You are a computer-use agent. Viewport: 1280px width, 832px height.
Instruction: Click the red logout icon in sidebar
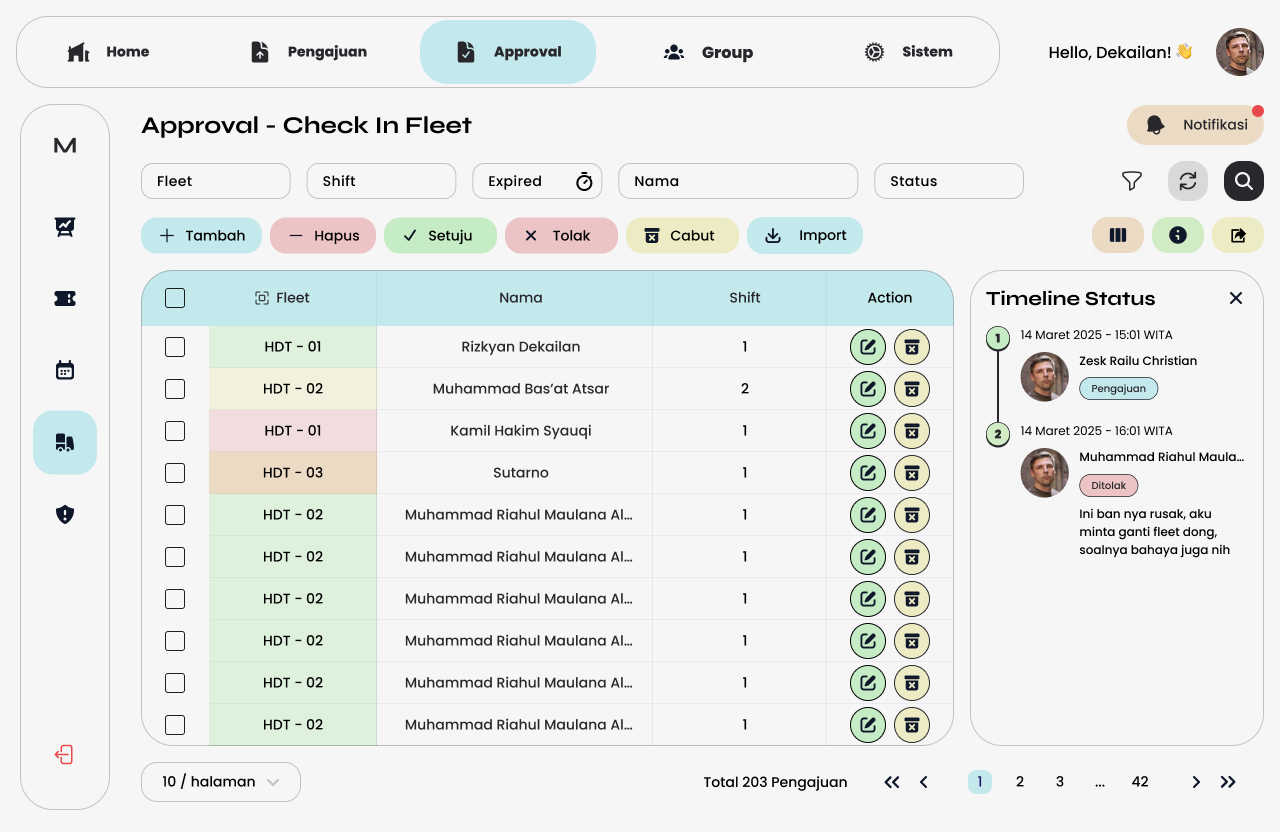point(65,754)
